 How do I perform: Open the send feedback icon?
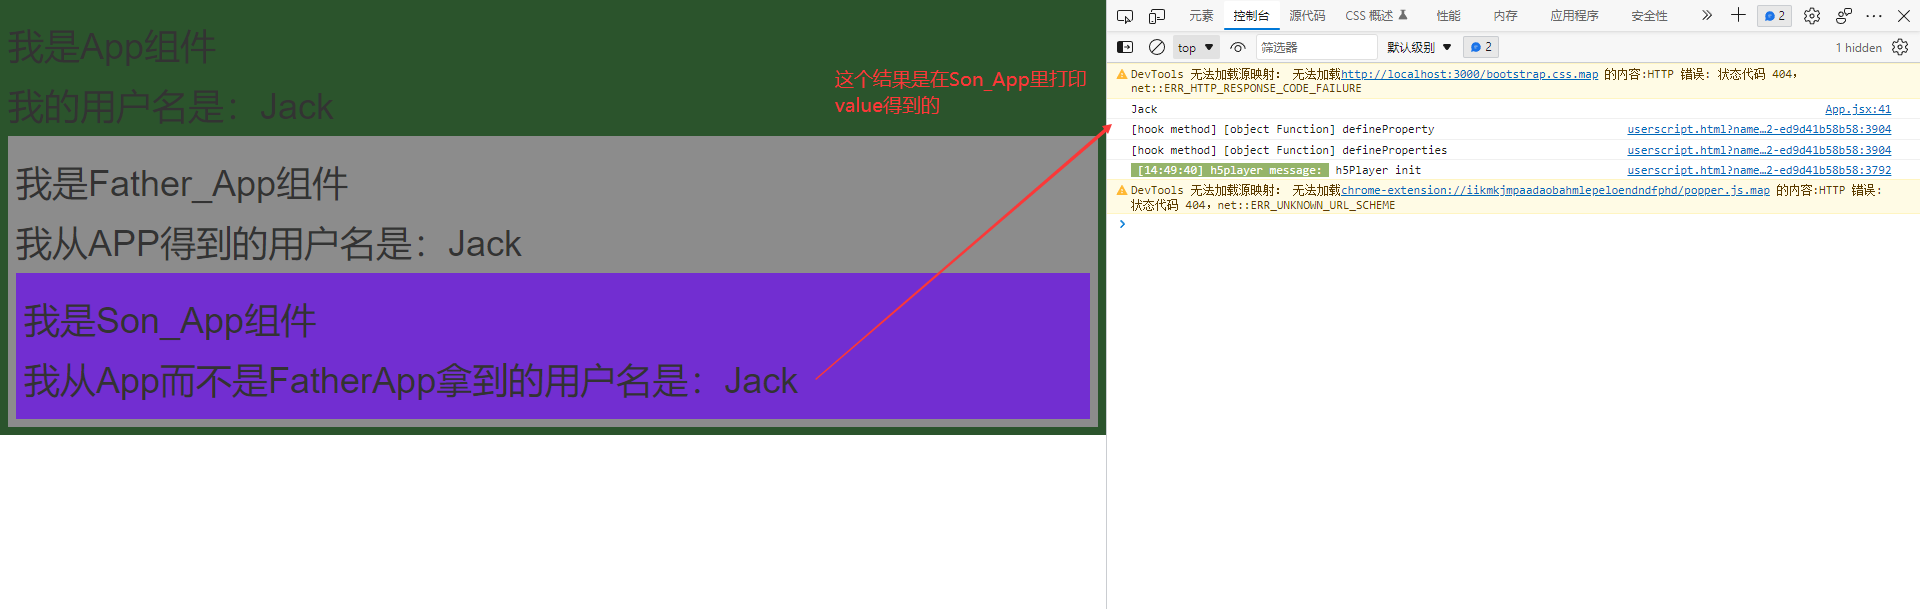[1844, 16]
